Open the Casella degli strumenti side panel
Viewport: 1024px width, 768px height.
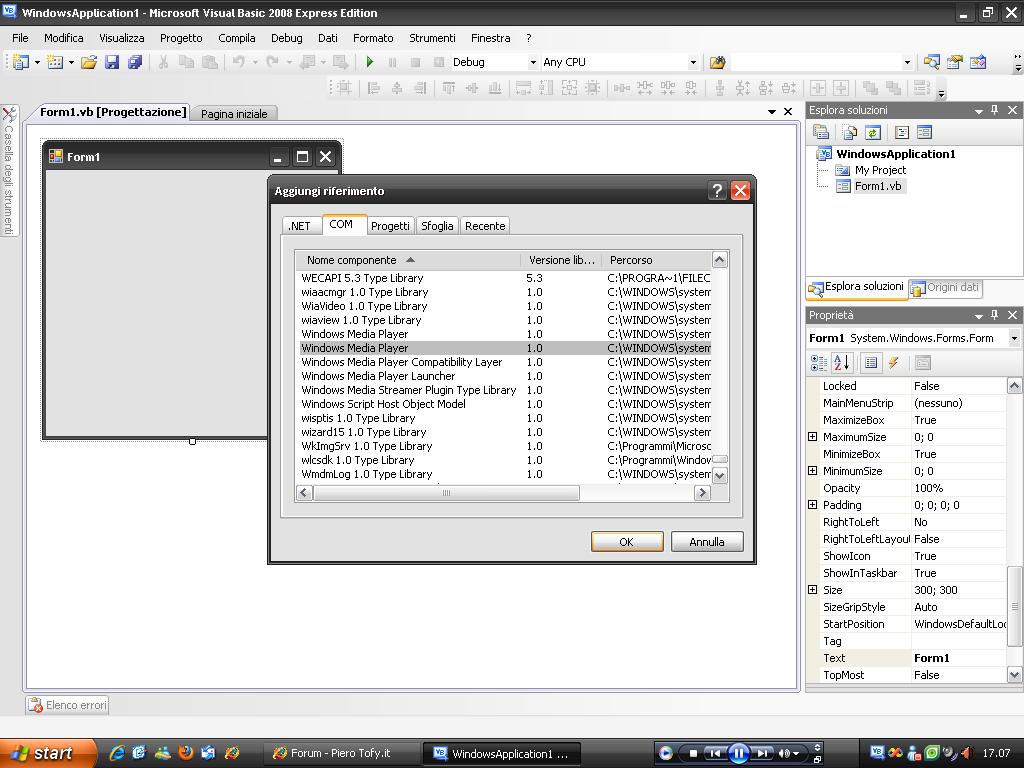9,170
